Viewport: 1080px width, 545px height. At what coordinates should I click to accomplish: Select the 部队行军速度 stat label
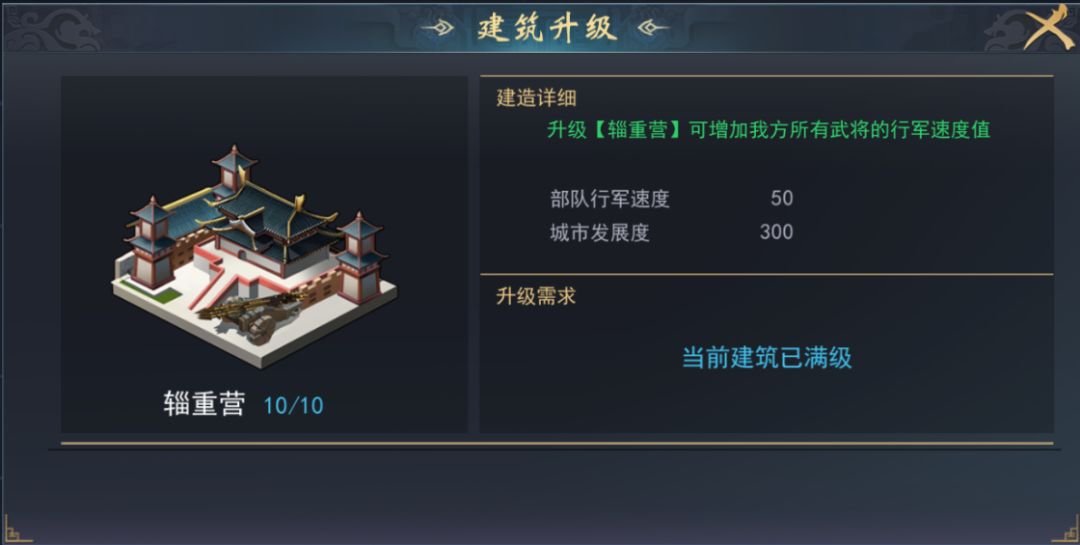tap(610, 198)
